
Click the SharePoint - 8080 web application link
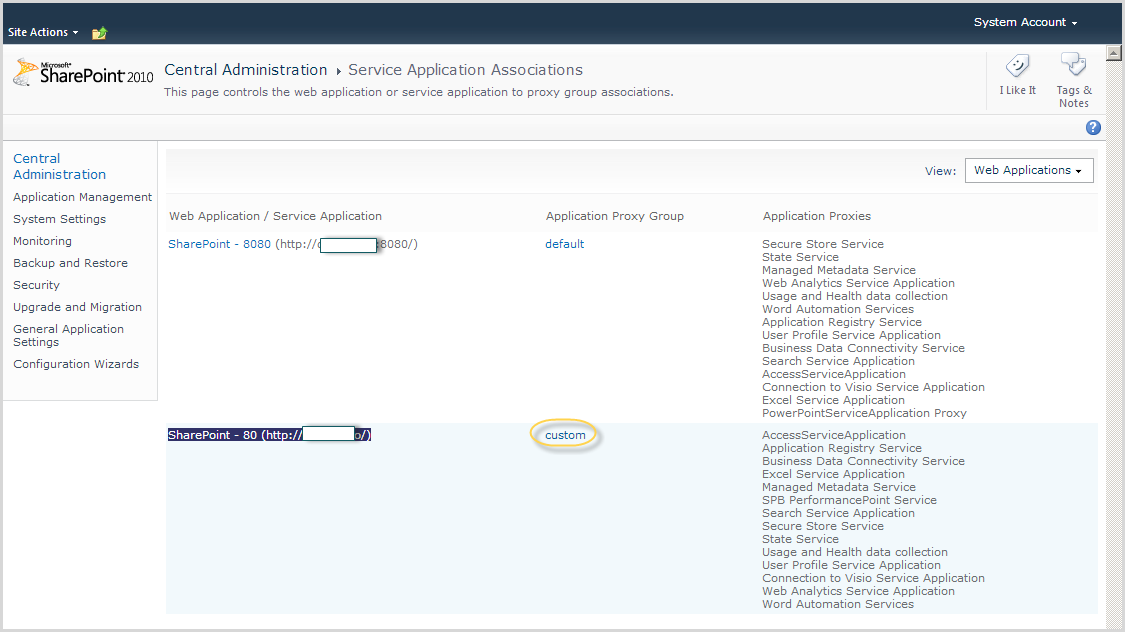(x=220, y=244)
